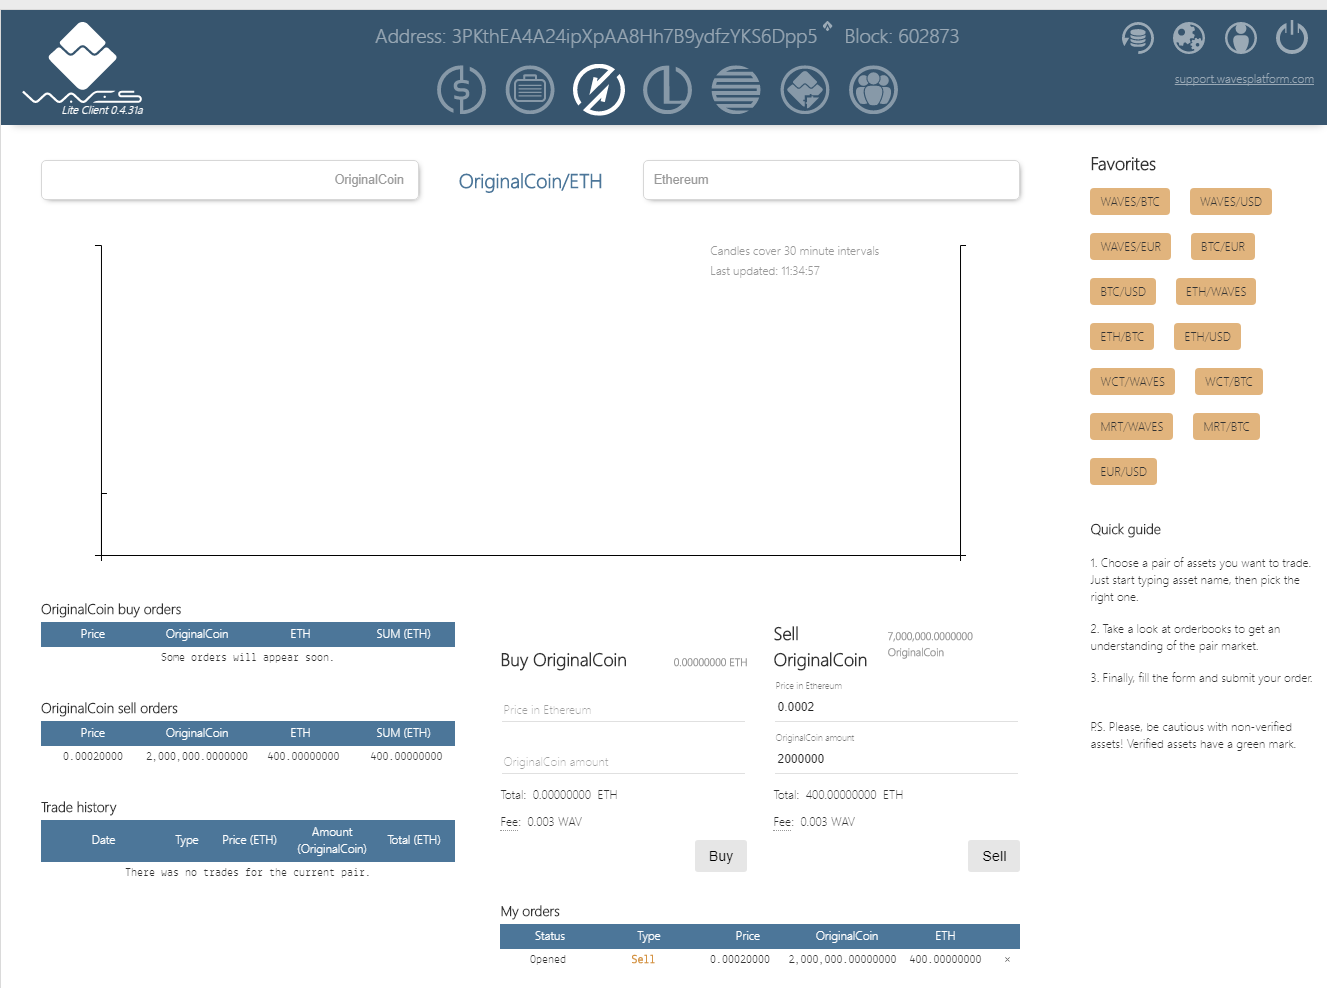1327x988 pixels.
Task: Select WCT/BTC favorite pair
Action: pyautogui.click(x=1229, y=382)
